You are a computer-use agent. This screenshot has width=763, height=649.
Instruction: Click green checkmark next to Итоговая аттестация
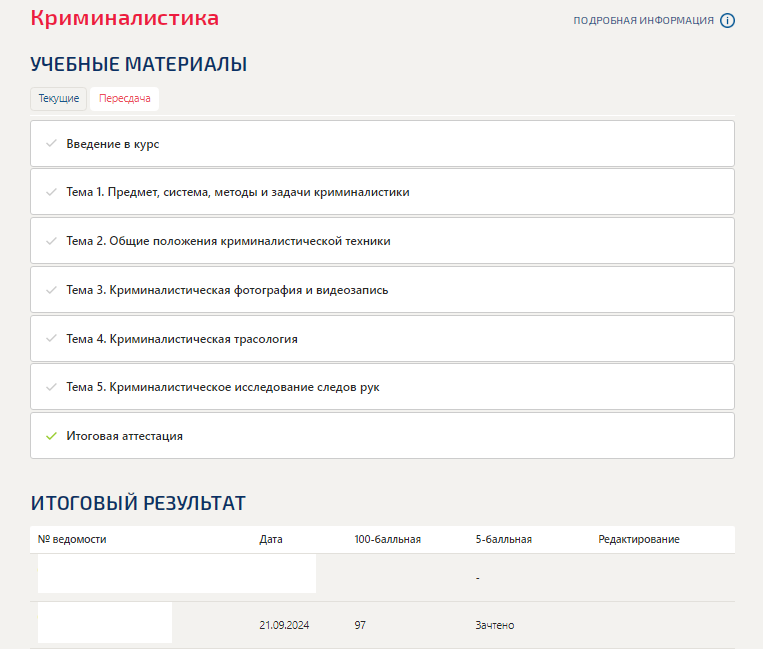click(51, 436)
